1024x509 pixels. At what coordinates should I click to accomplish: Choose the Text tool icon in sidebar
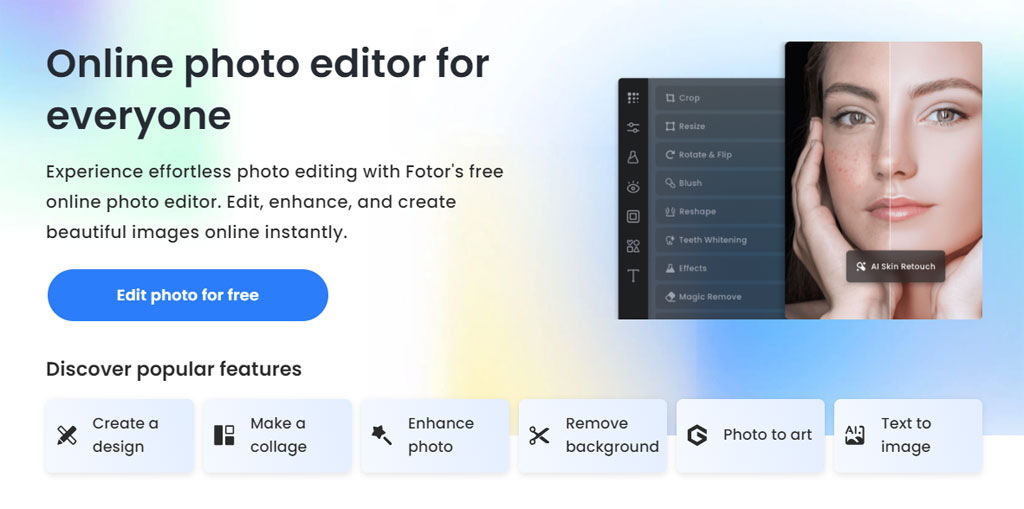(633, 276)
